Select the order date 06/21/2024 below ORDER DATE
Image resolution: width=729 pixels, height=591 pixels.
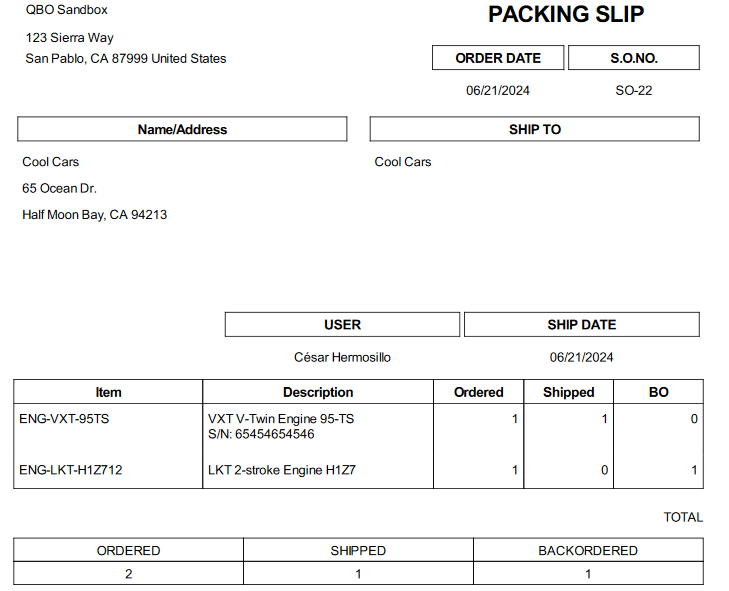(498, 90)
